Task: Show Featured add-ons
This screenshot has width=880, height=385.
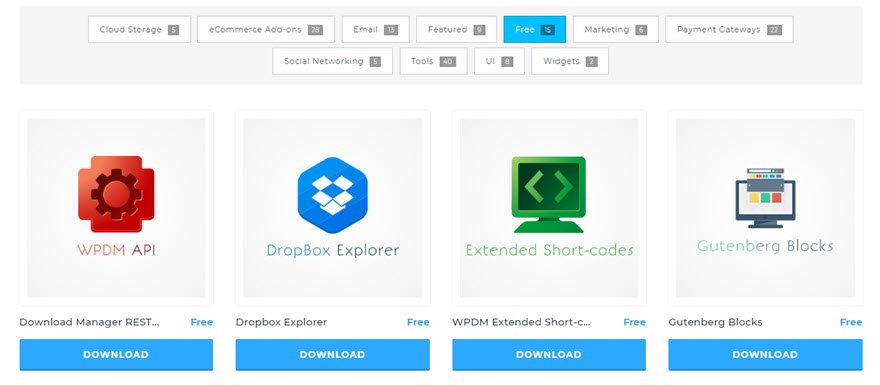Action: tap(456, 29)
